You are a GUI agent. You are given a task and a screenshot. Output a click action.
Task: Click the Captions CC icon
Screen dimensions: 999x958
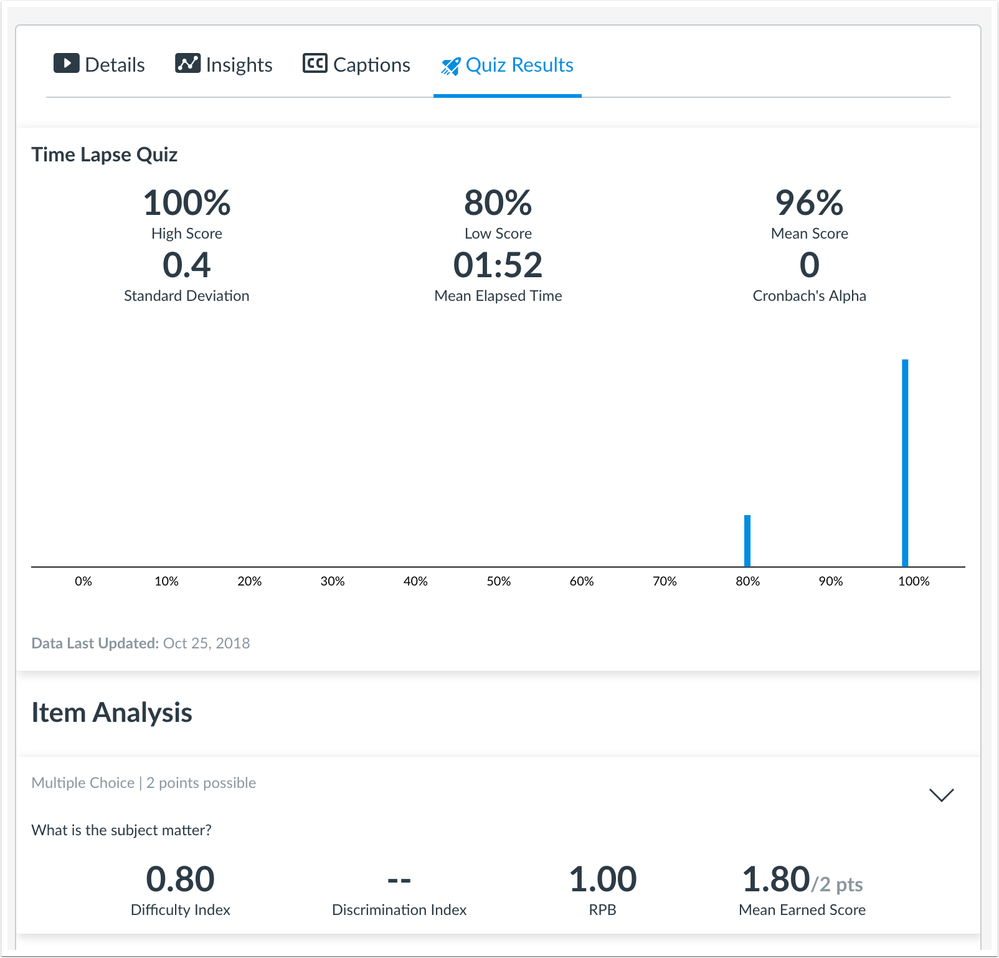(x=315, y=64)
